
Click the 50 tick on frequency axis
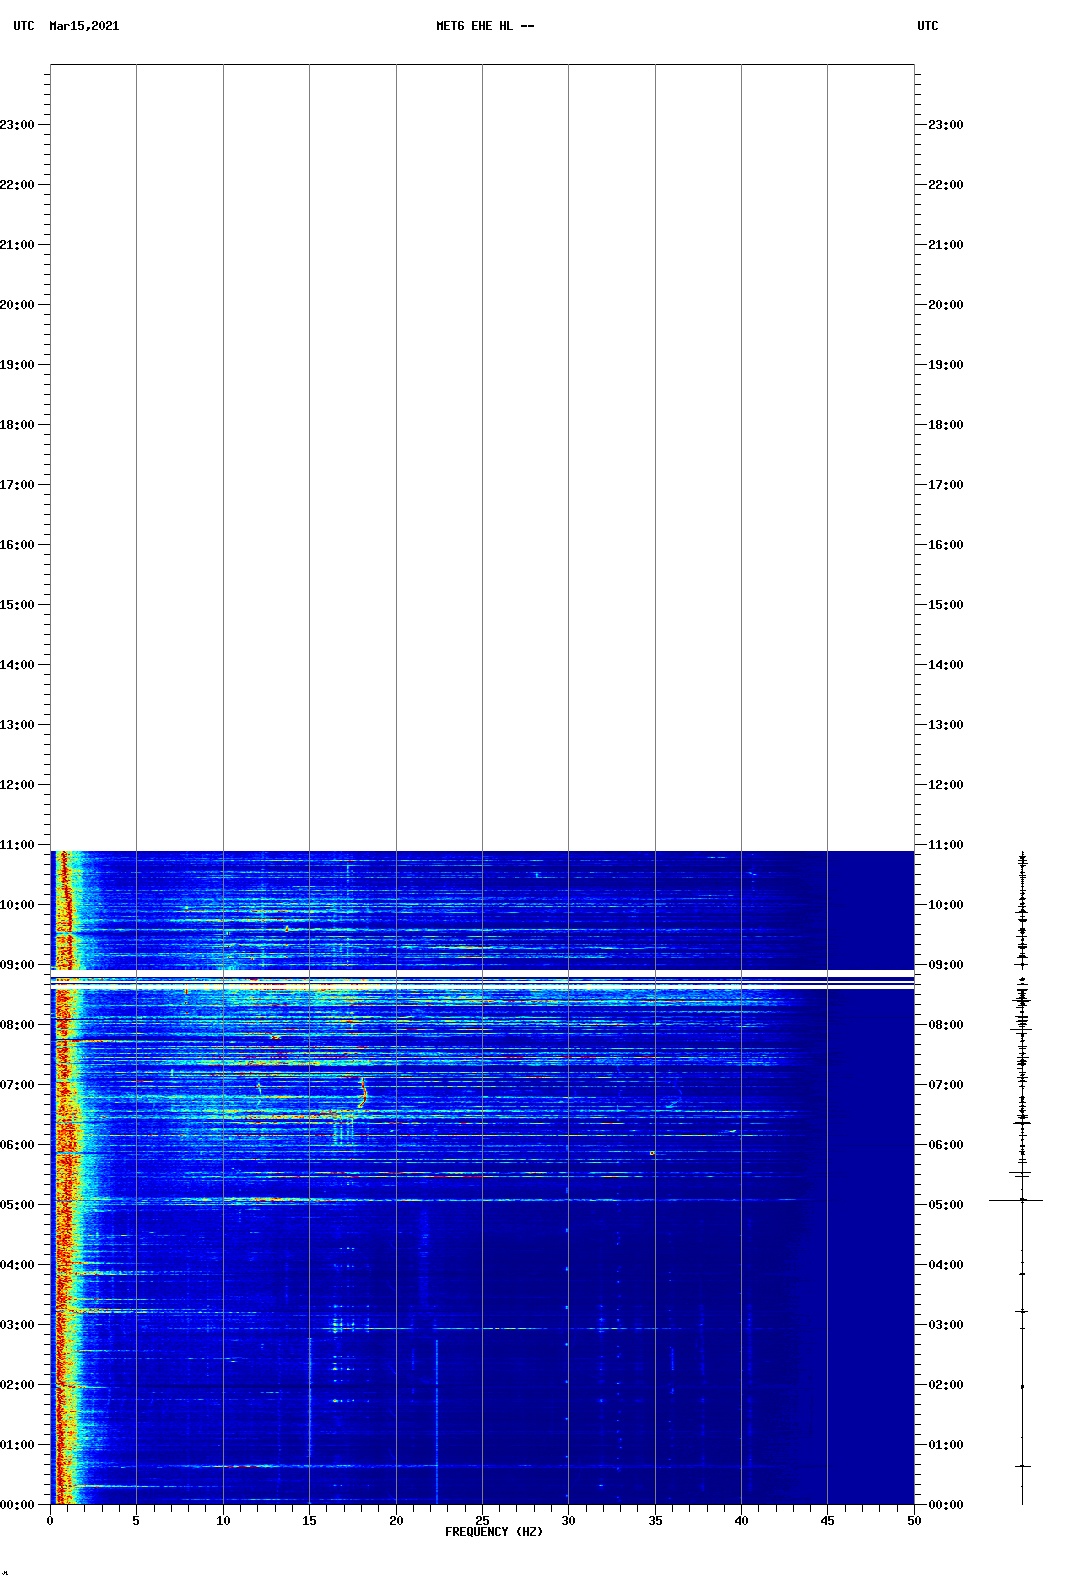coord(914,1520)
